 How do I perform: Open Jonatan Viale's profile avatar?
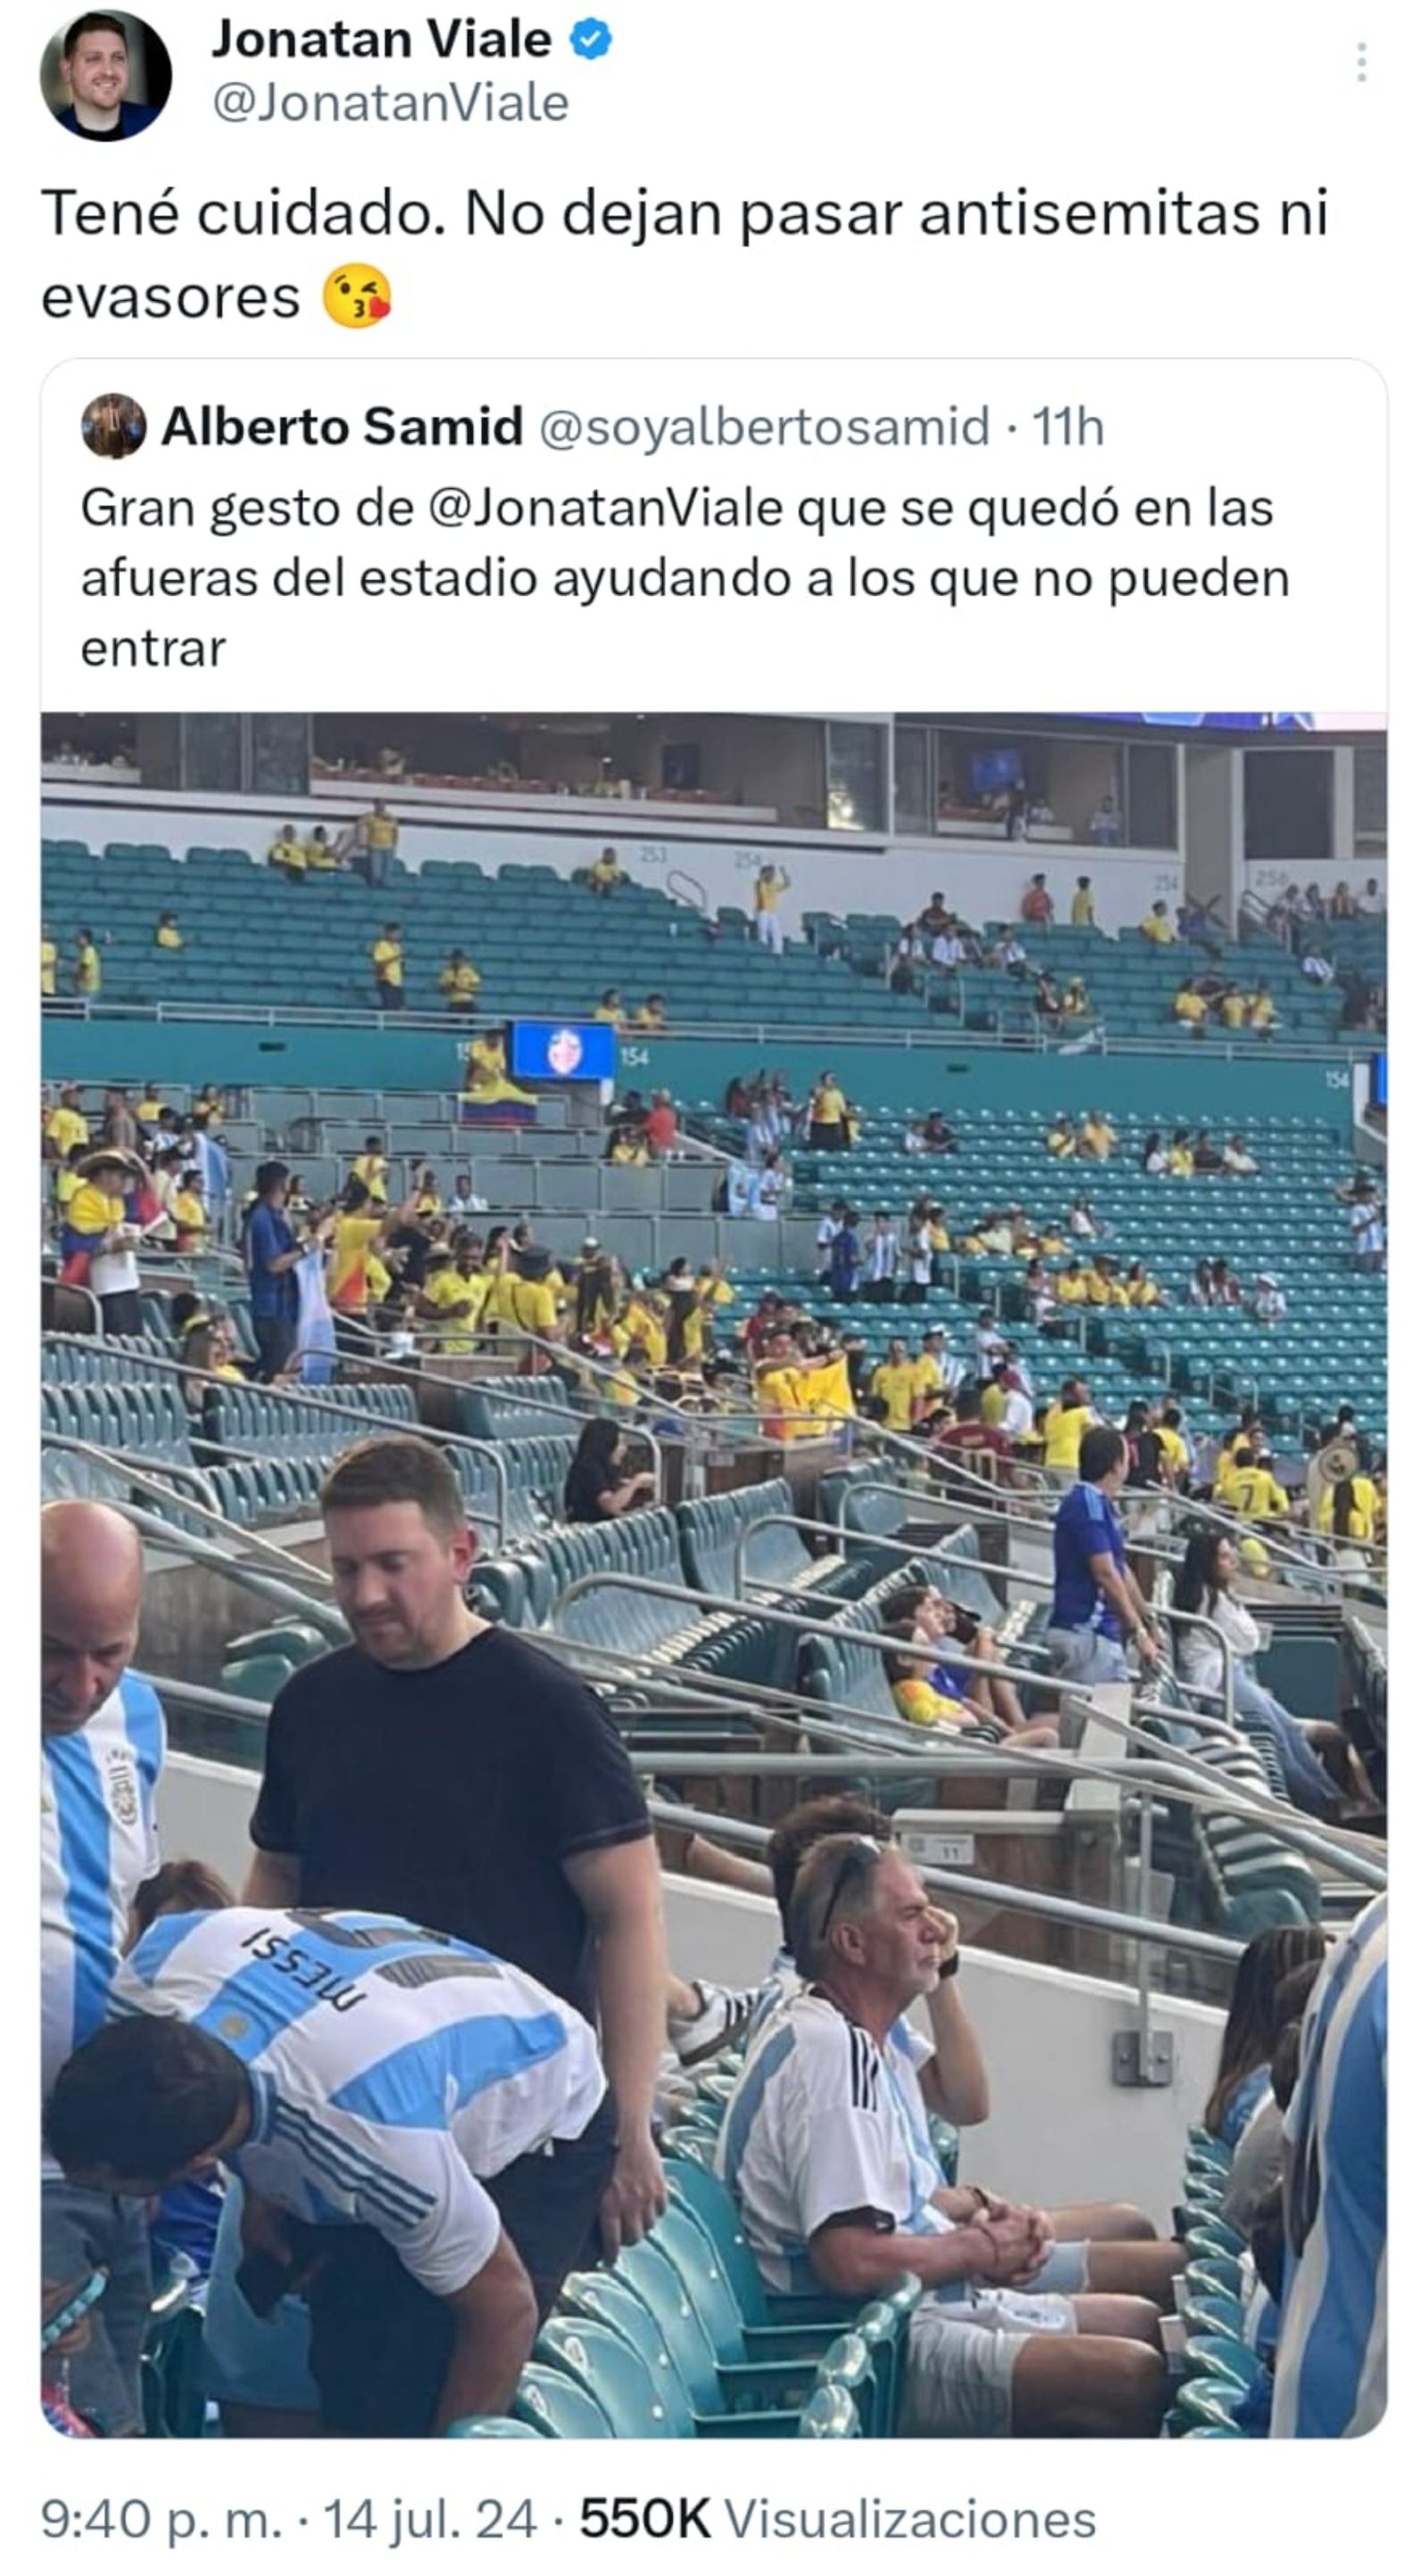[105, 75]
